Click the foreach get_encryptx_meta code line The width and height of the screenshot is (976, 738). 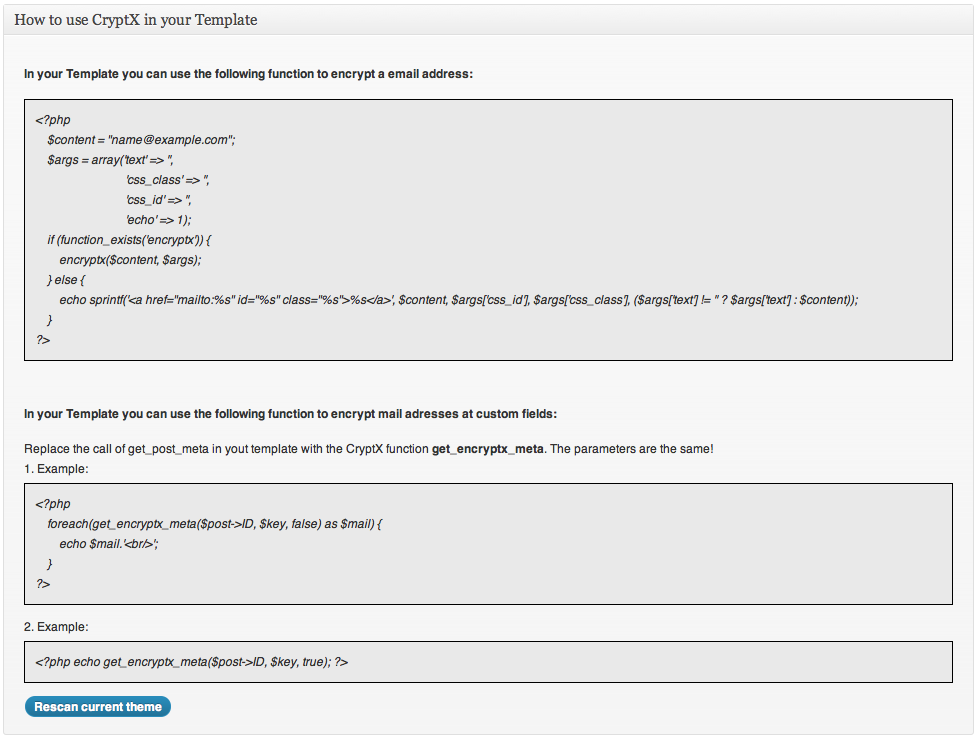[215, 524]
